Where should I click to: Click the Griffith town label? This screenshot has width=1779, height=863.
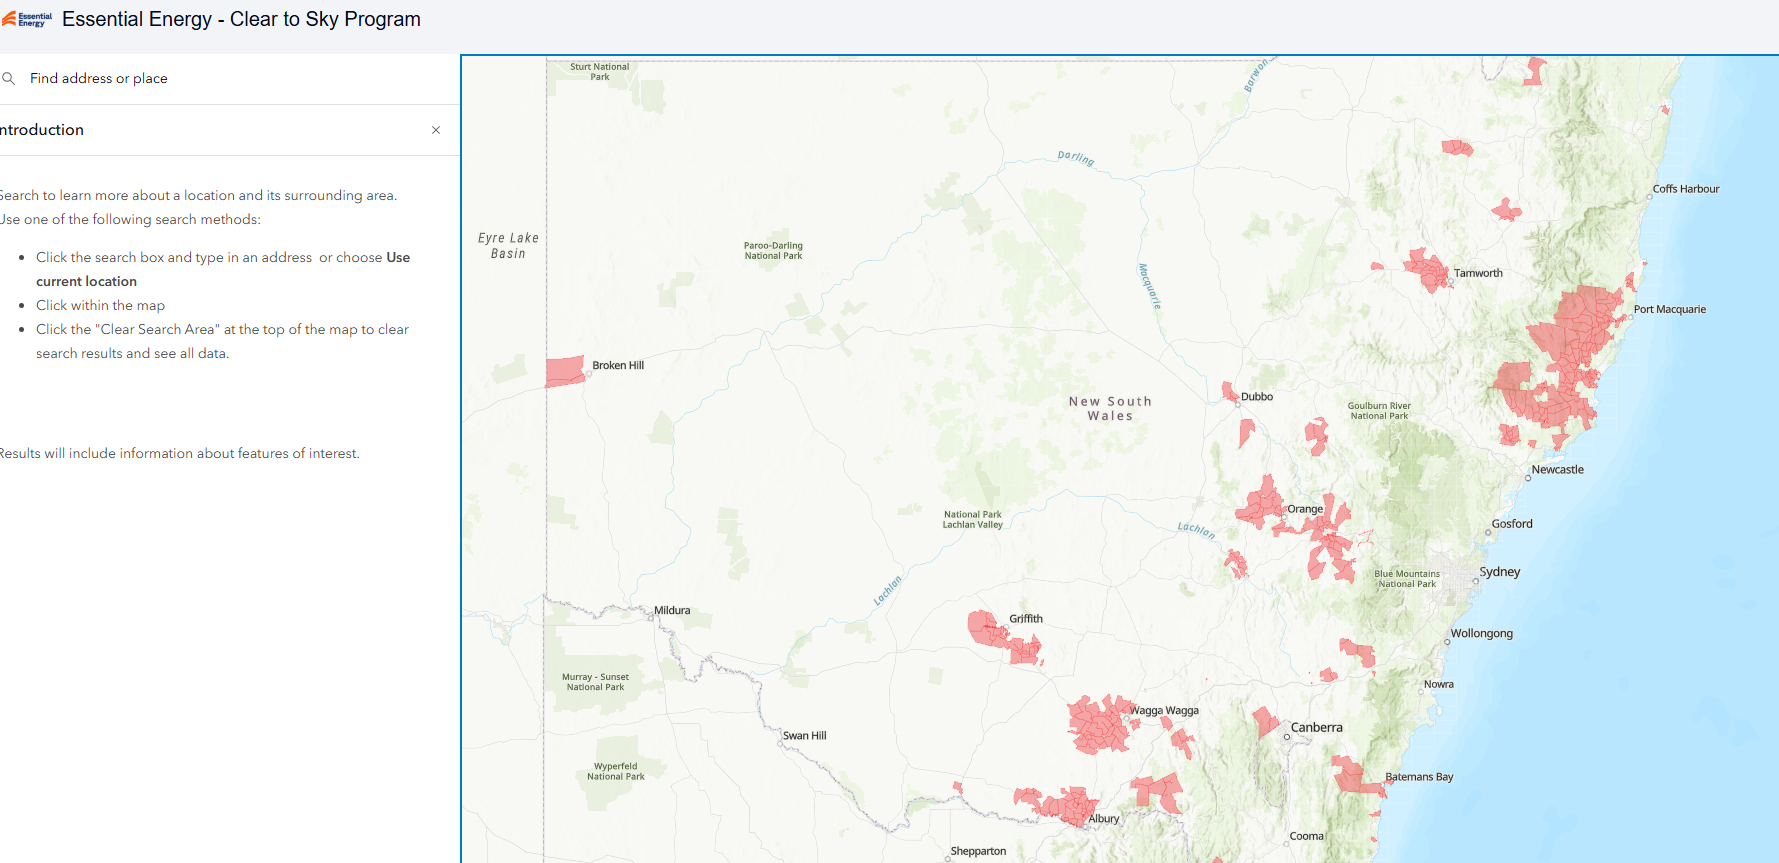(x=1026, y=619)
